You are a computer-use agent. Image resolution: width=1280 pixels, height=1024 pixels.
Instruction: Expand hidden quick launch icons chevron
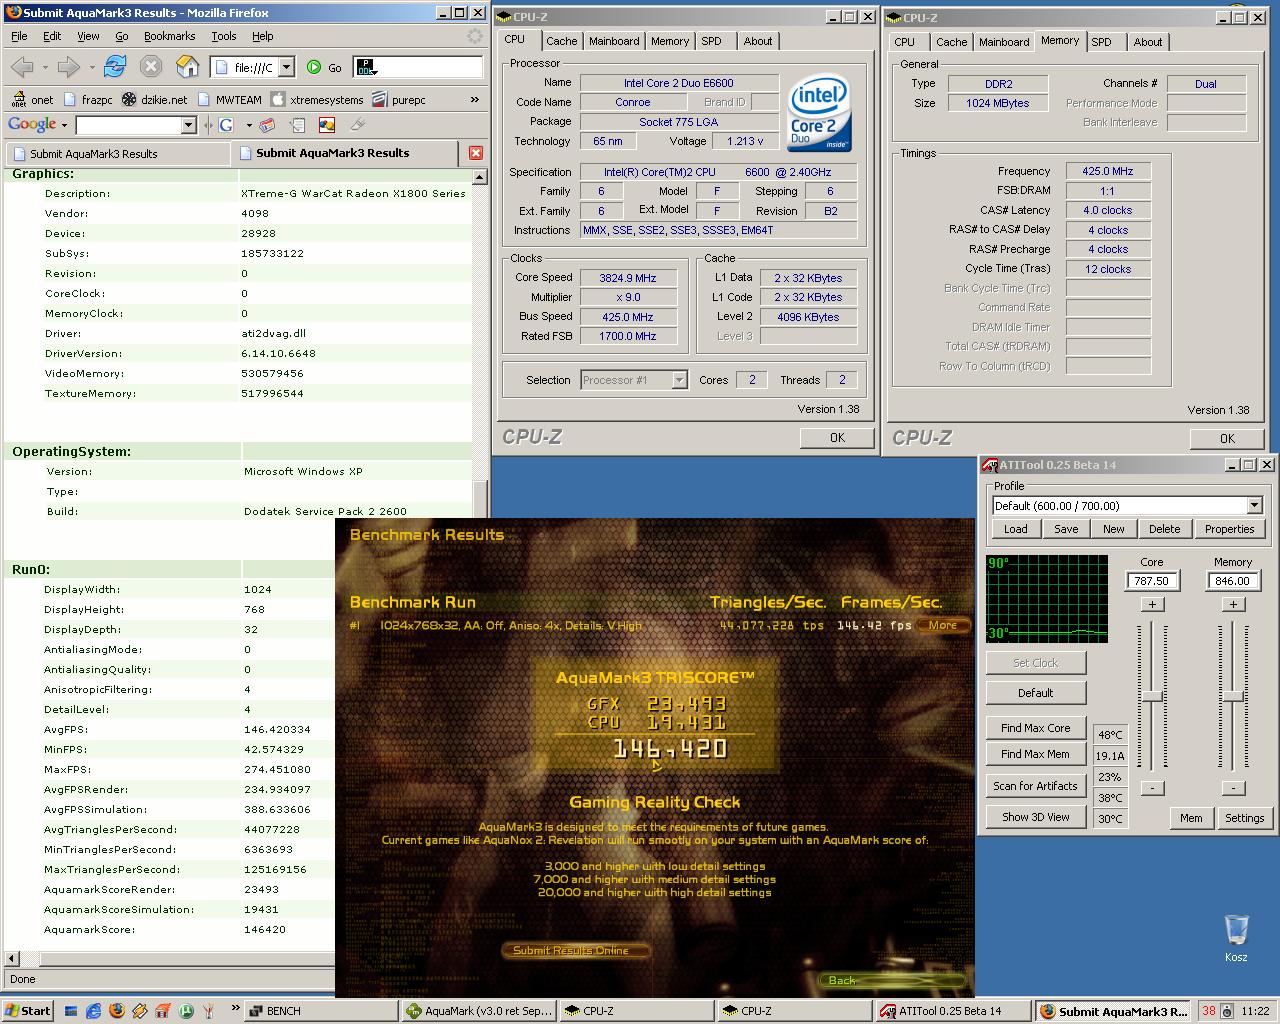[x=235, y=1008]
